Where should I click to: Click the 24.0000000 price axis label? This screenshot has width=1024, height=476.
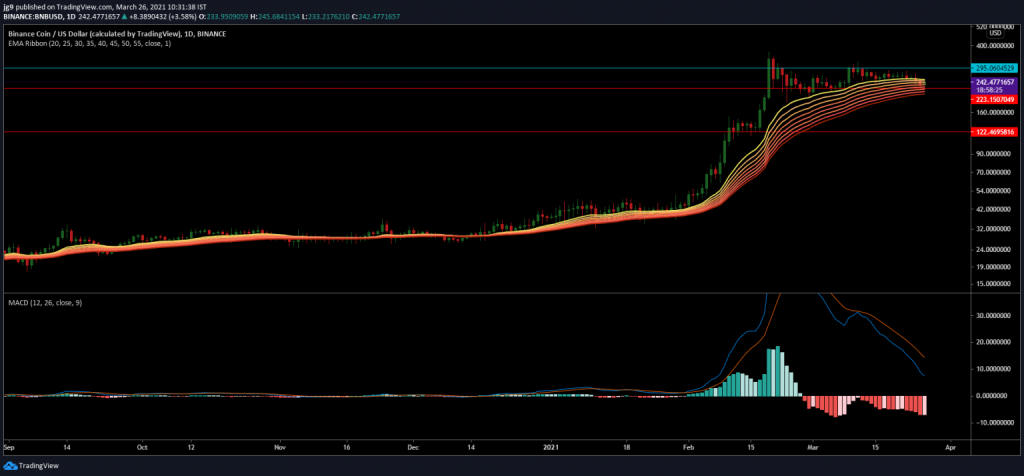tap(995, 250)
